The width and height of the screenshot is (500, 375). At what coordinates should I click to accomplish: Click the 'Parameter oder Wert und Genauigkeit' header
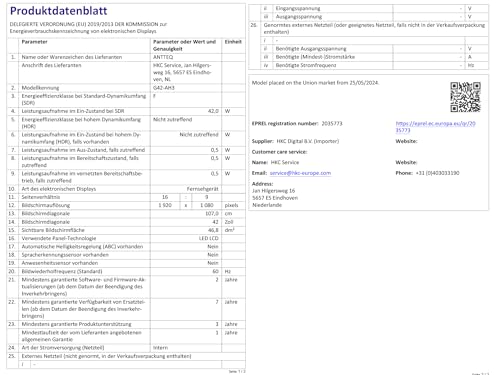(184, 45)
